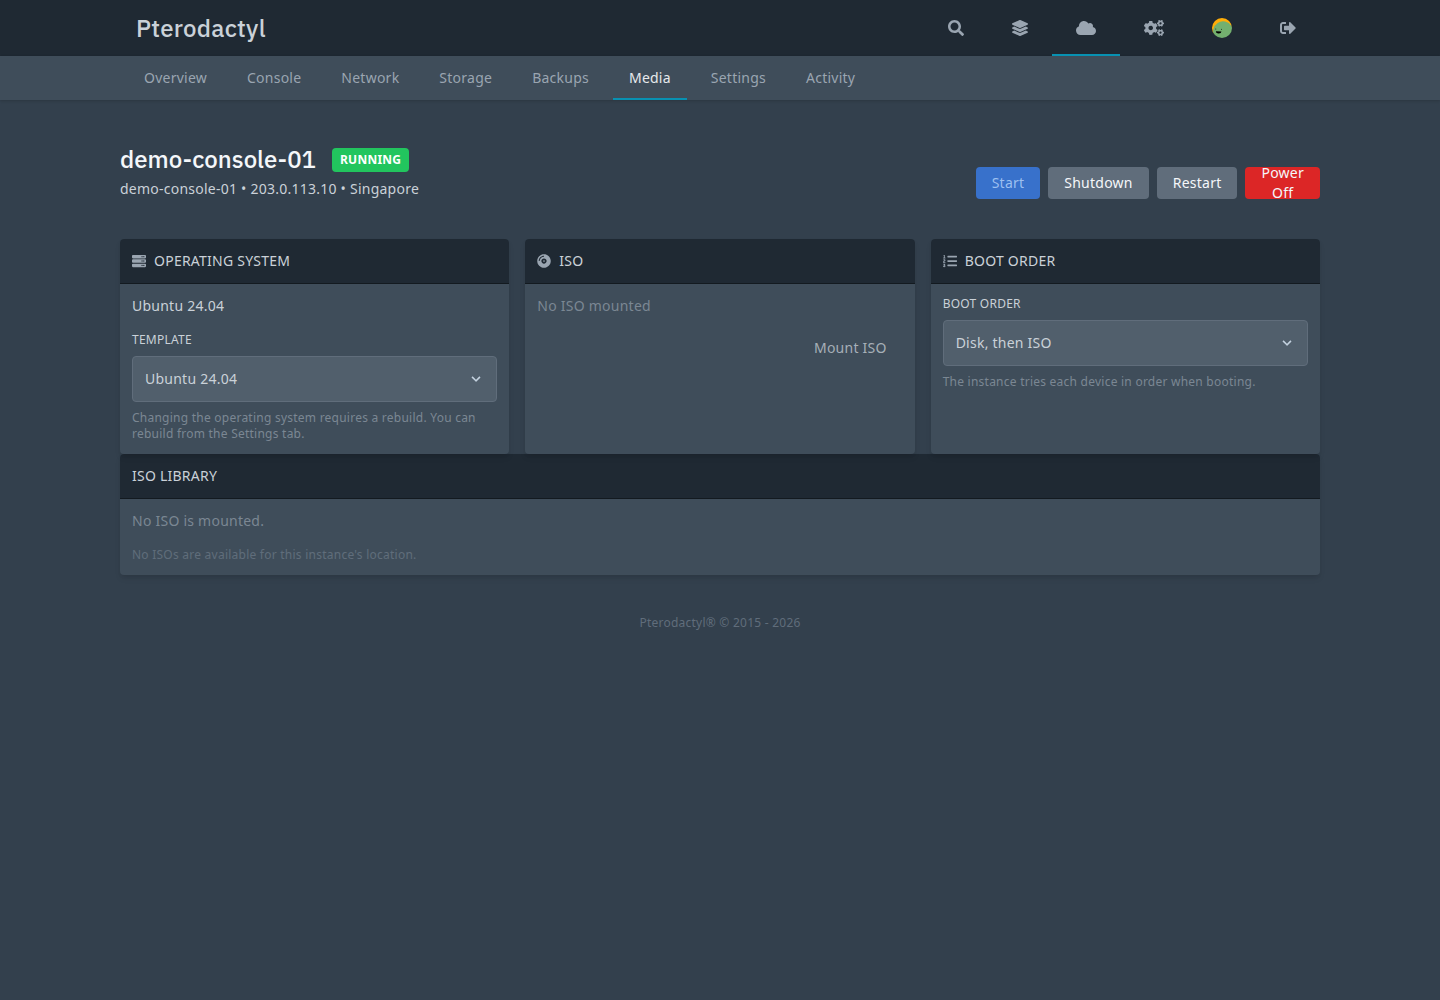Go to the Backups tab
Viewport: 1440px width, 1000px height.
click(560, 78)
